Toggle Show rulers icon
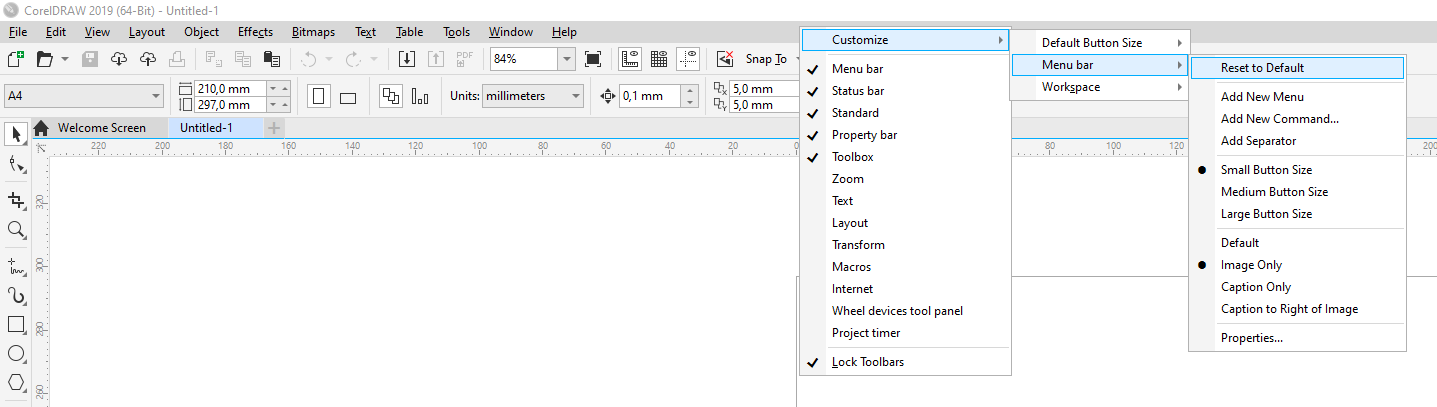Viewport: 1437px width, 407px height. [x=630, y=59]
